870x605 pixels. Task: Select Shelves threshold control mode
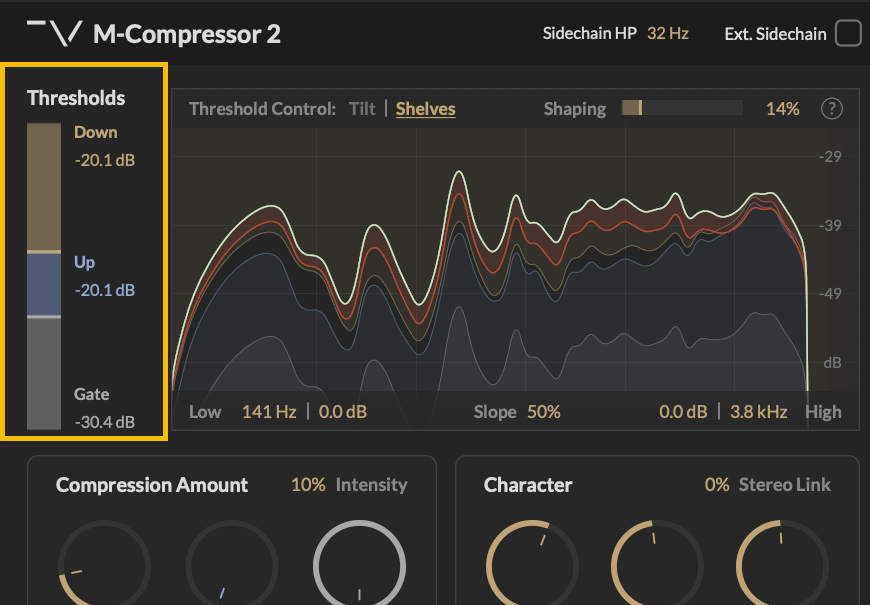pyautogui.click(x=426, y=109)
